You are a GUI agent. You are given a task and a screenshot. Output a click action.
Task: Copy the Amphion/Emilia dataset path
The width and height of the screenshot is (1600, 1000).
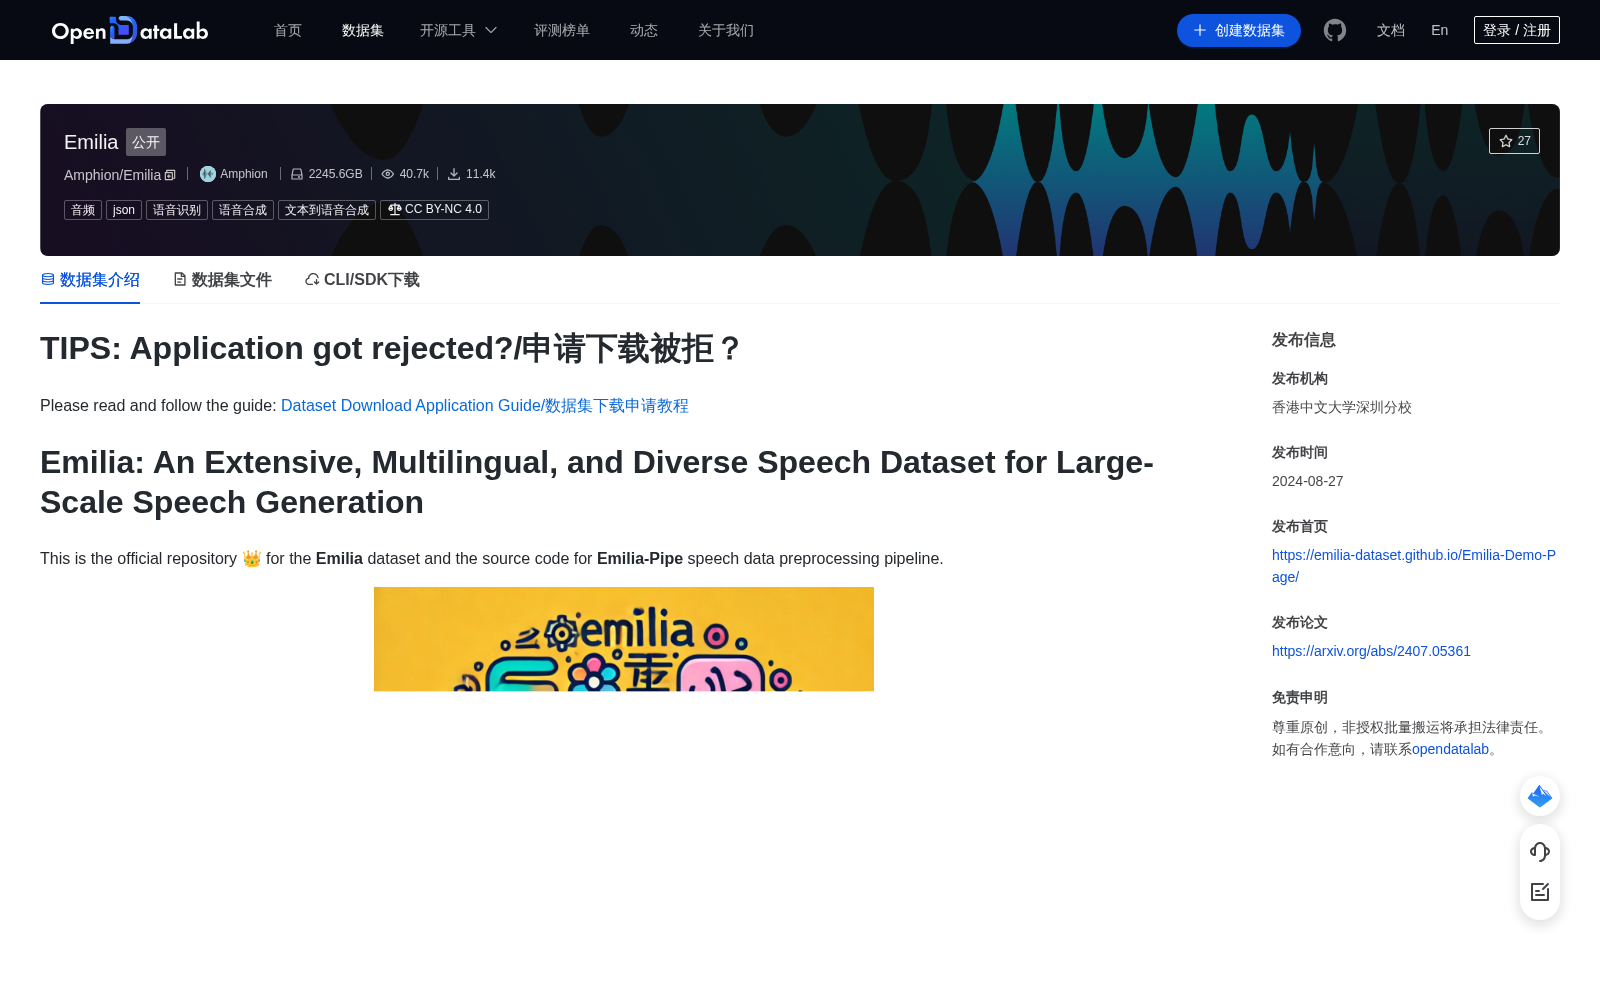point(170,175)
